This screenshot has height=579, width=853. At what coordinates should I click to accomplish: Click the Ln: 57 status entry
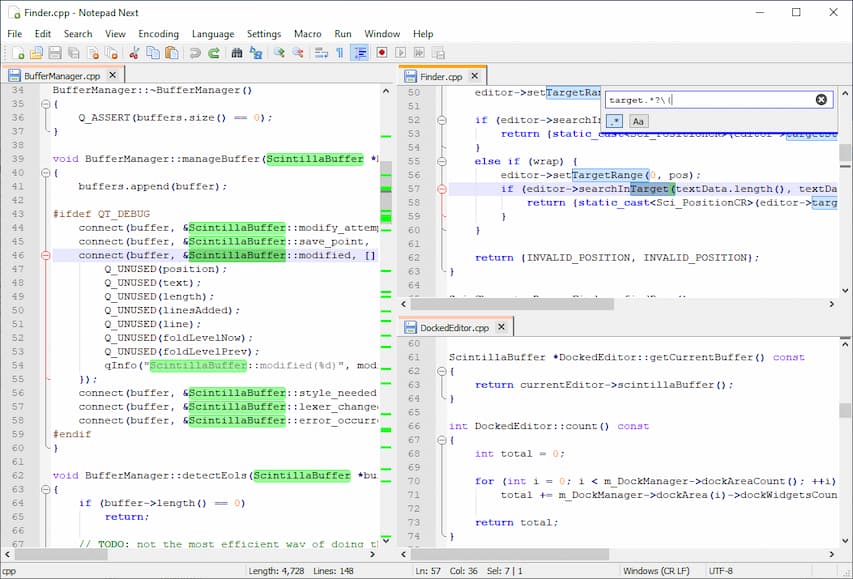(428, 571)
